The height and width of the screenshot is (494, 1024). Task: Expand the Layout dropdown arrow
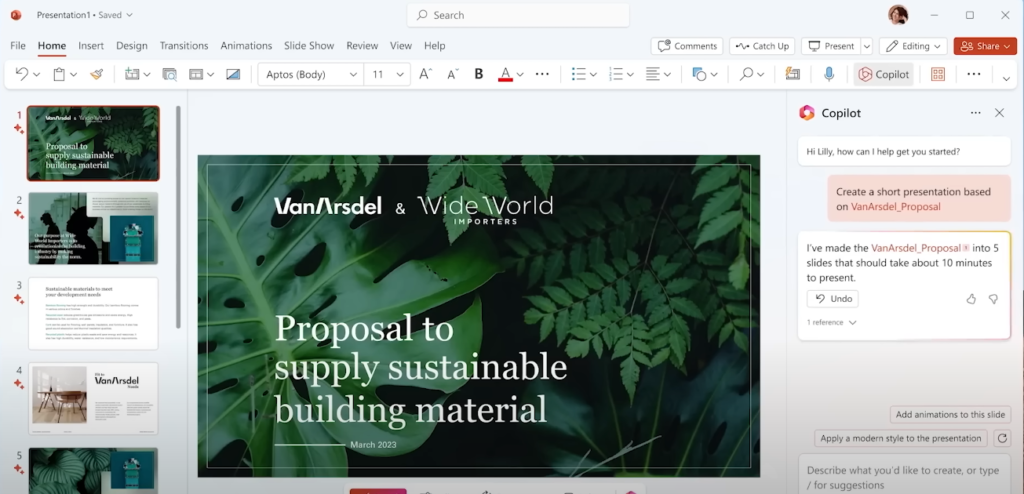coord(210,75)
